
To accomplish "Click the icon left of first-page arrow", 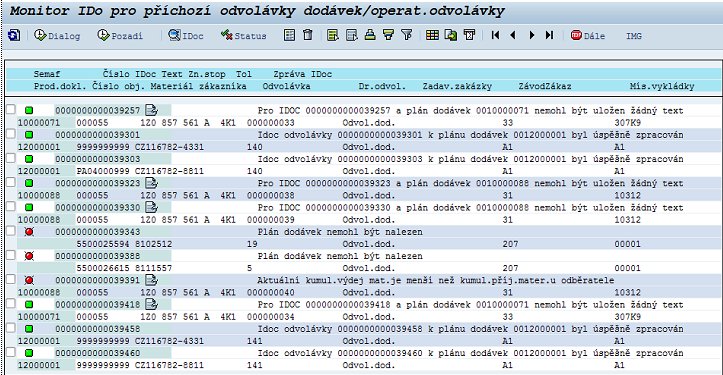I will pos(469,35).
